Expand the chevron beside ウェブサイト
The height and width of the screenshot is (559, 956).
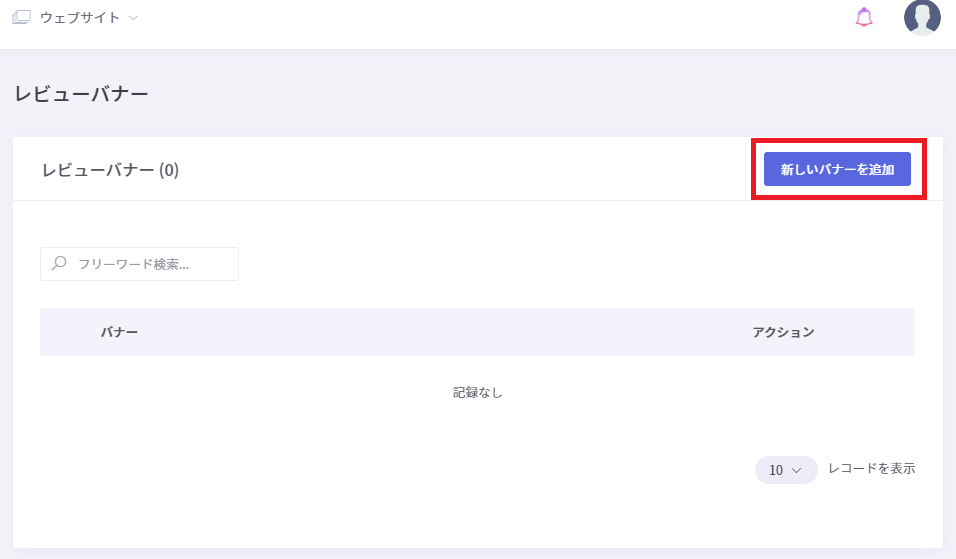(x=134, y=18)
